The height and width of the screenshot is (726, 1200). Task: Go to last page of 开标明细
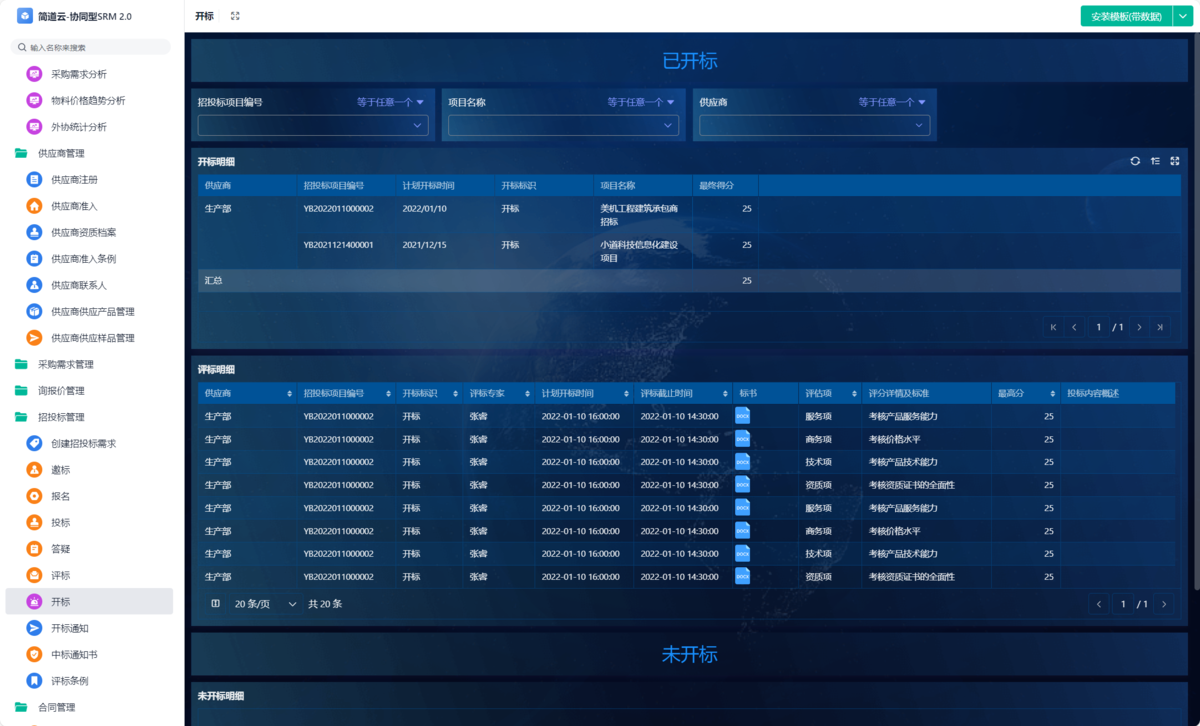pyautogui.click(x=1161, y=327)
